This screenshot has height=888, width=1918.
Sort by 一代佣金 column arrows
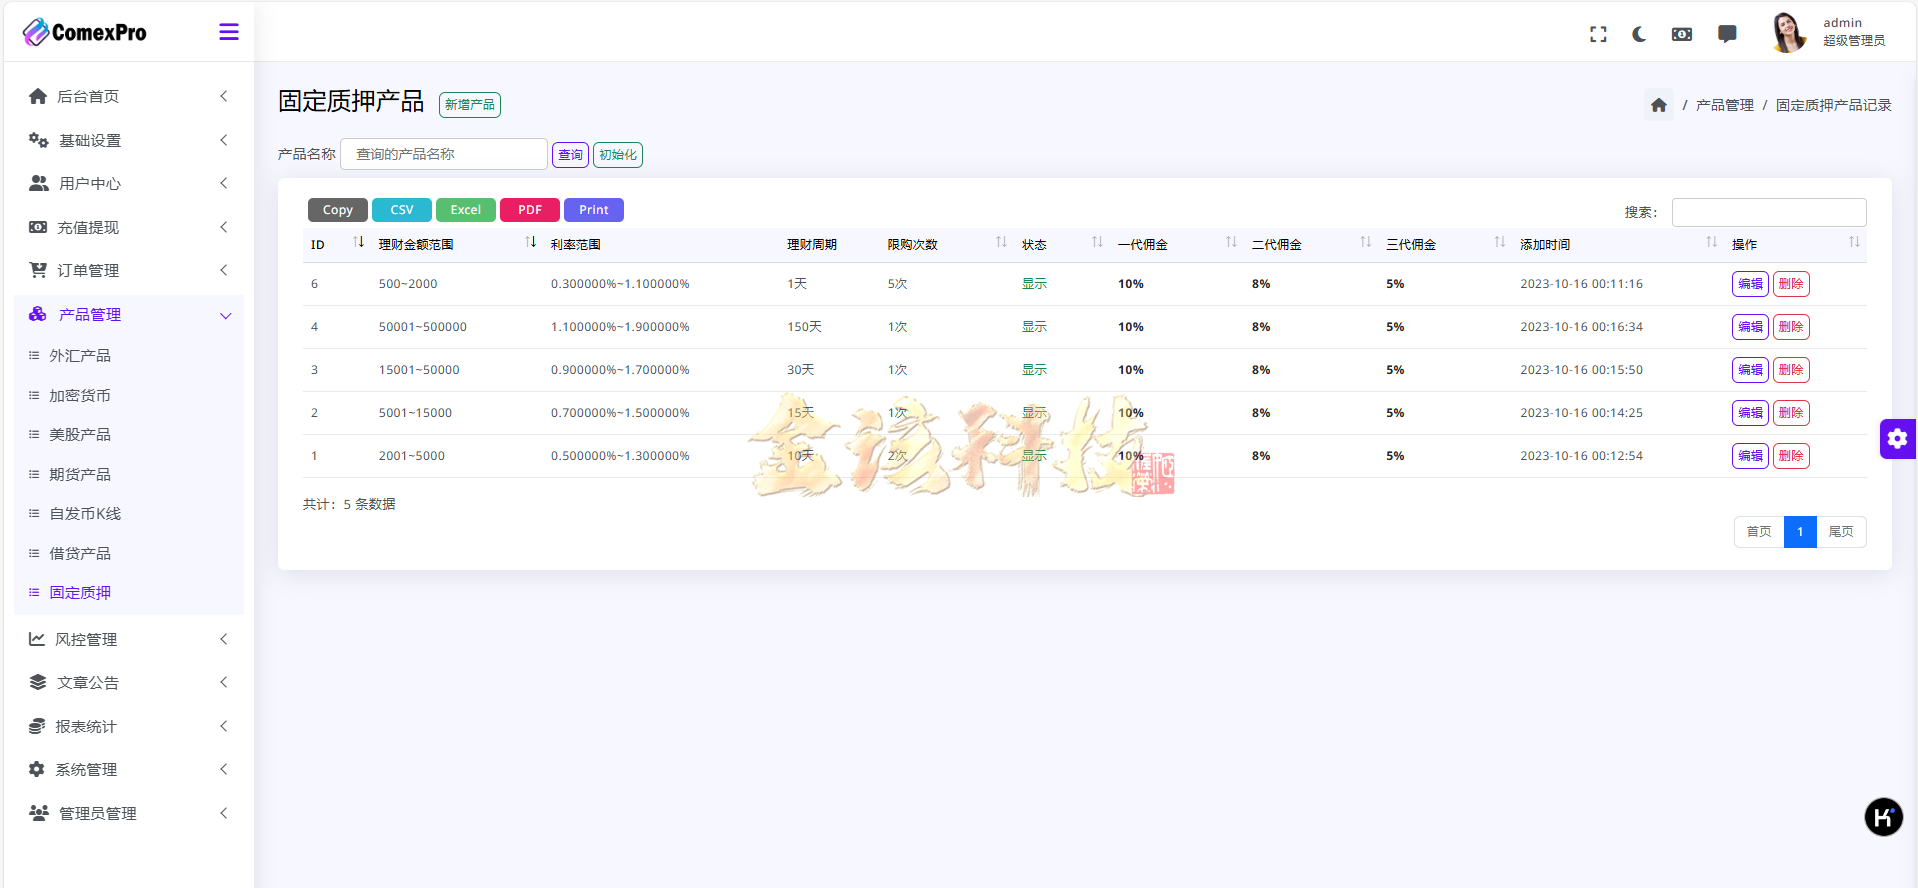click(x=1231, y=243)
